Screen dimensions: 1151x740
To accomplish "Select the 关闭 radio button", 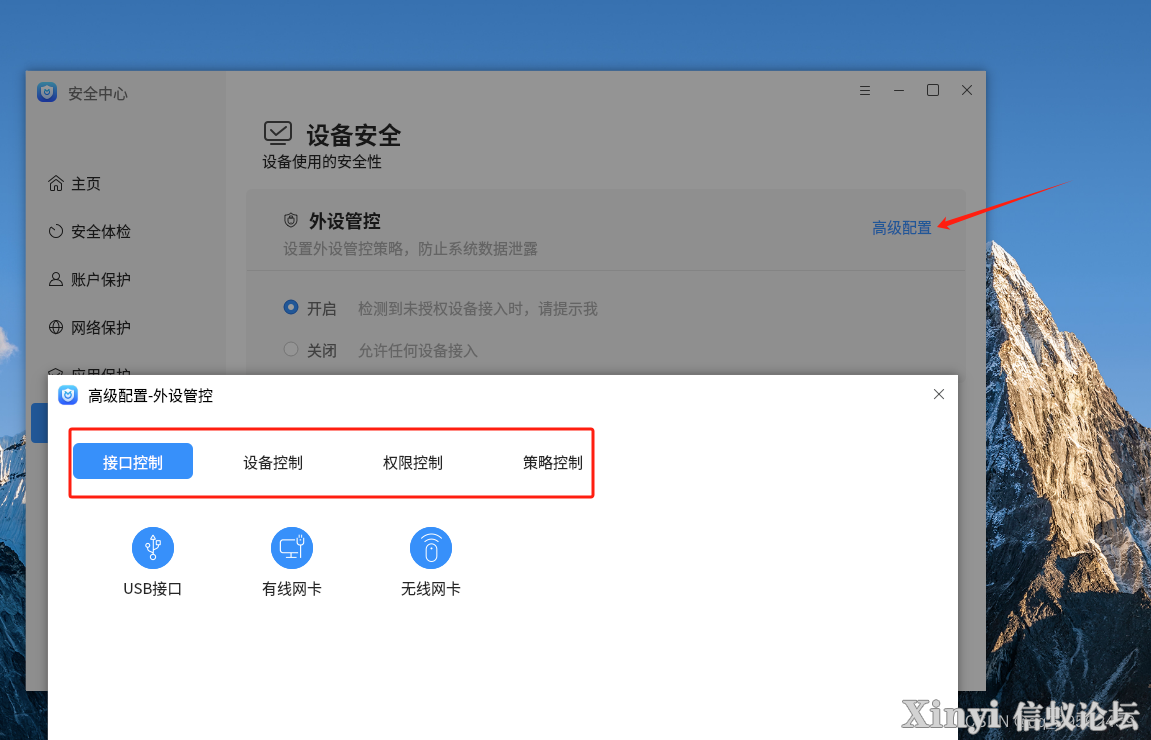I will coord(291,349).
